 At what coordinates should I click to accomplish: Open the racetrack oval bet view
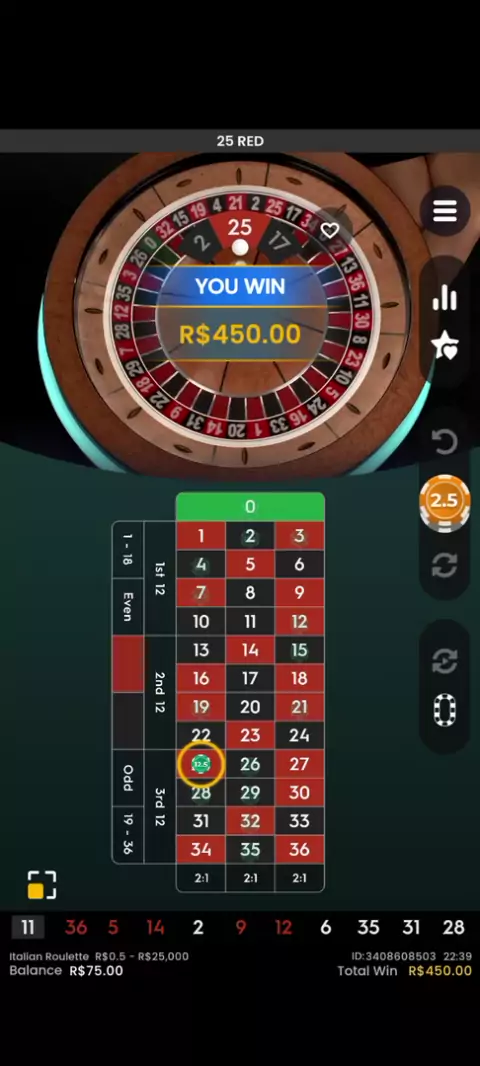pyautogui.click(x=445, y=710)
